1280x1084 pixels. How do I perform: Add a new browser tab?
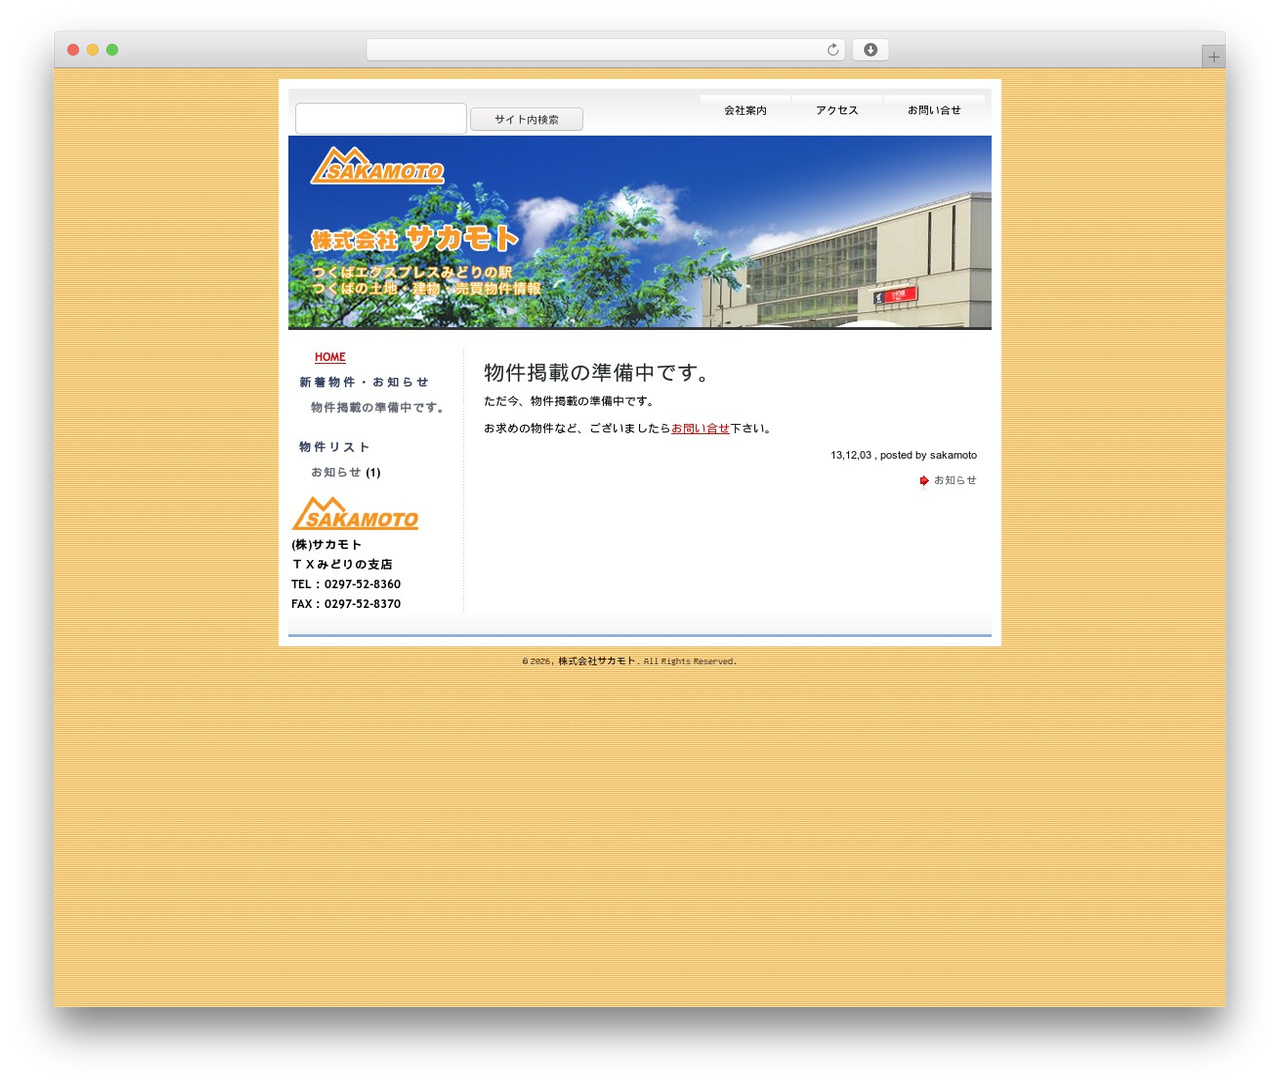(x=1213, y=57)
